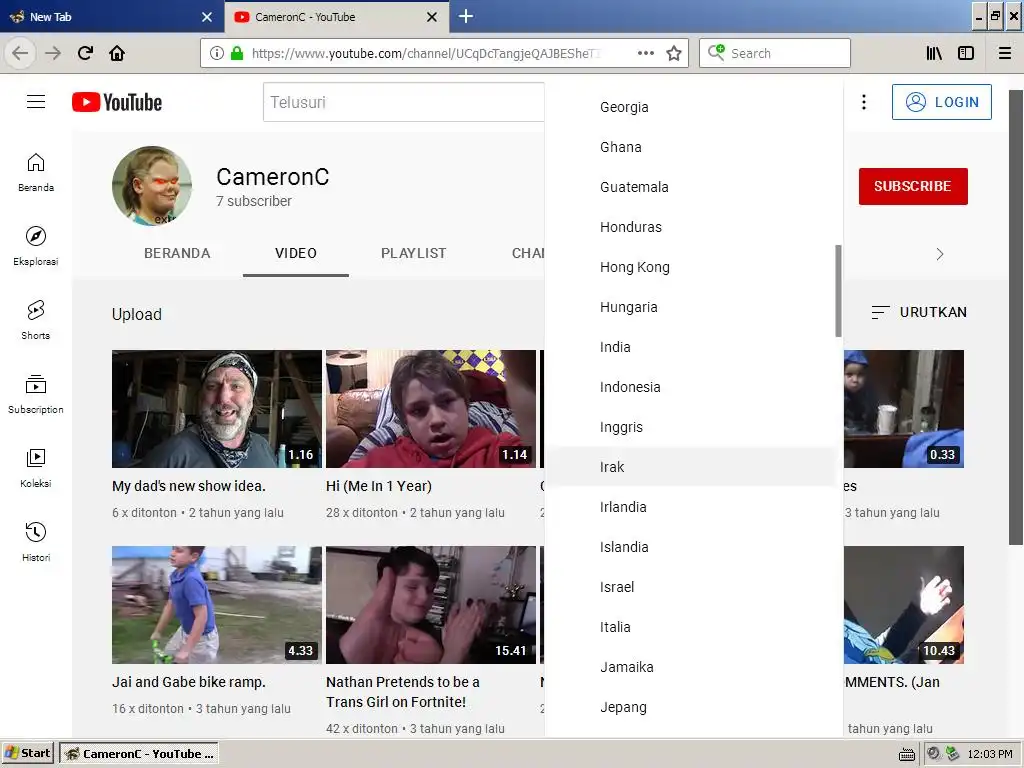Open the Windows Start menu
This screenshot has height=768, width=1024.
click(x=28, y=753)
